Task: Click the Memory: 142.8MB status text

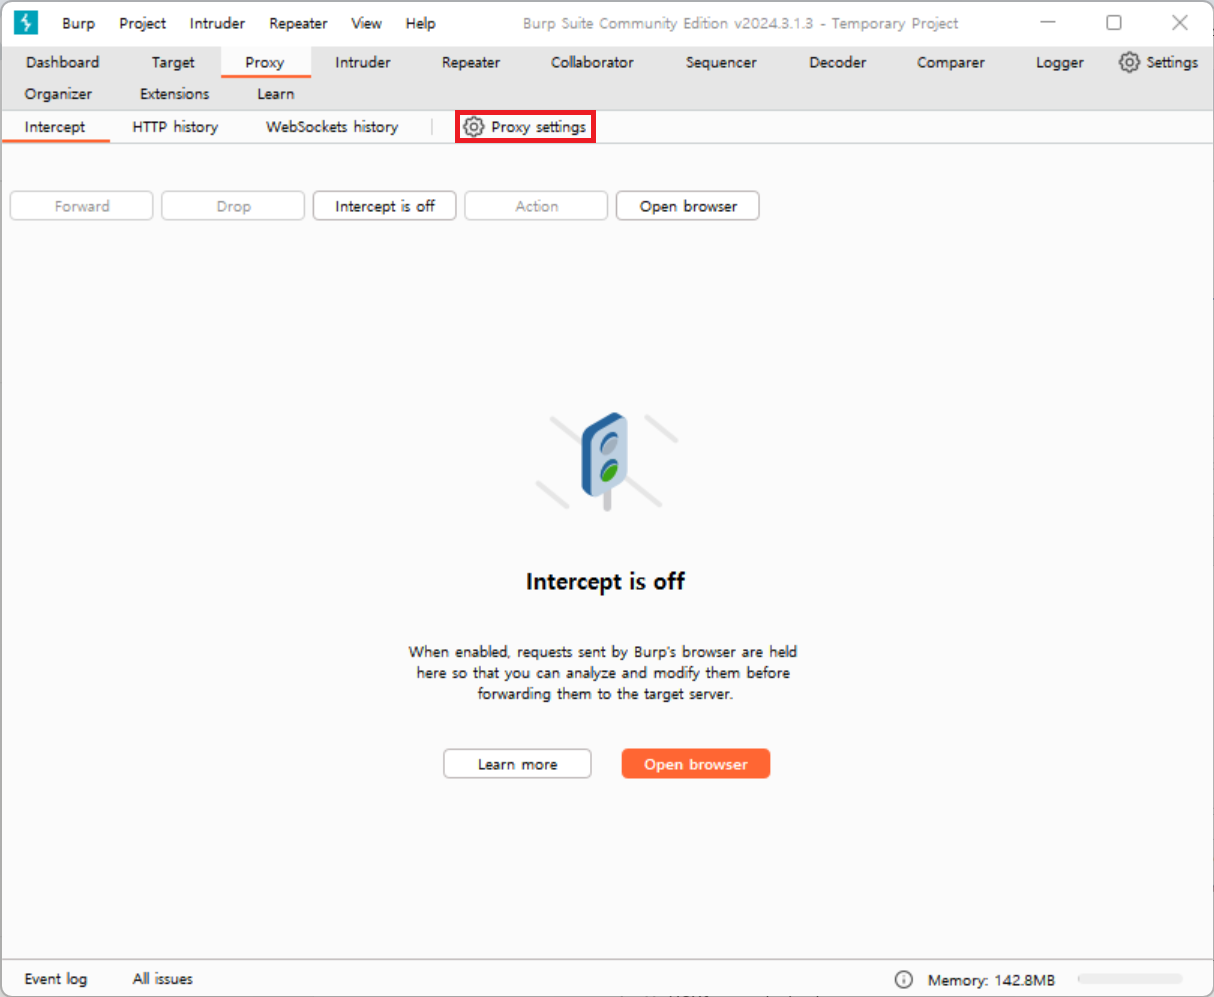Action: pyautogui.click(x=991, y=980)
